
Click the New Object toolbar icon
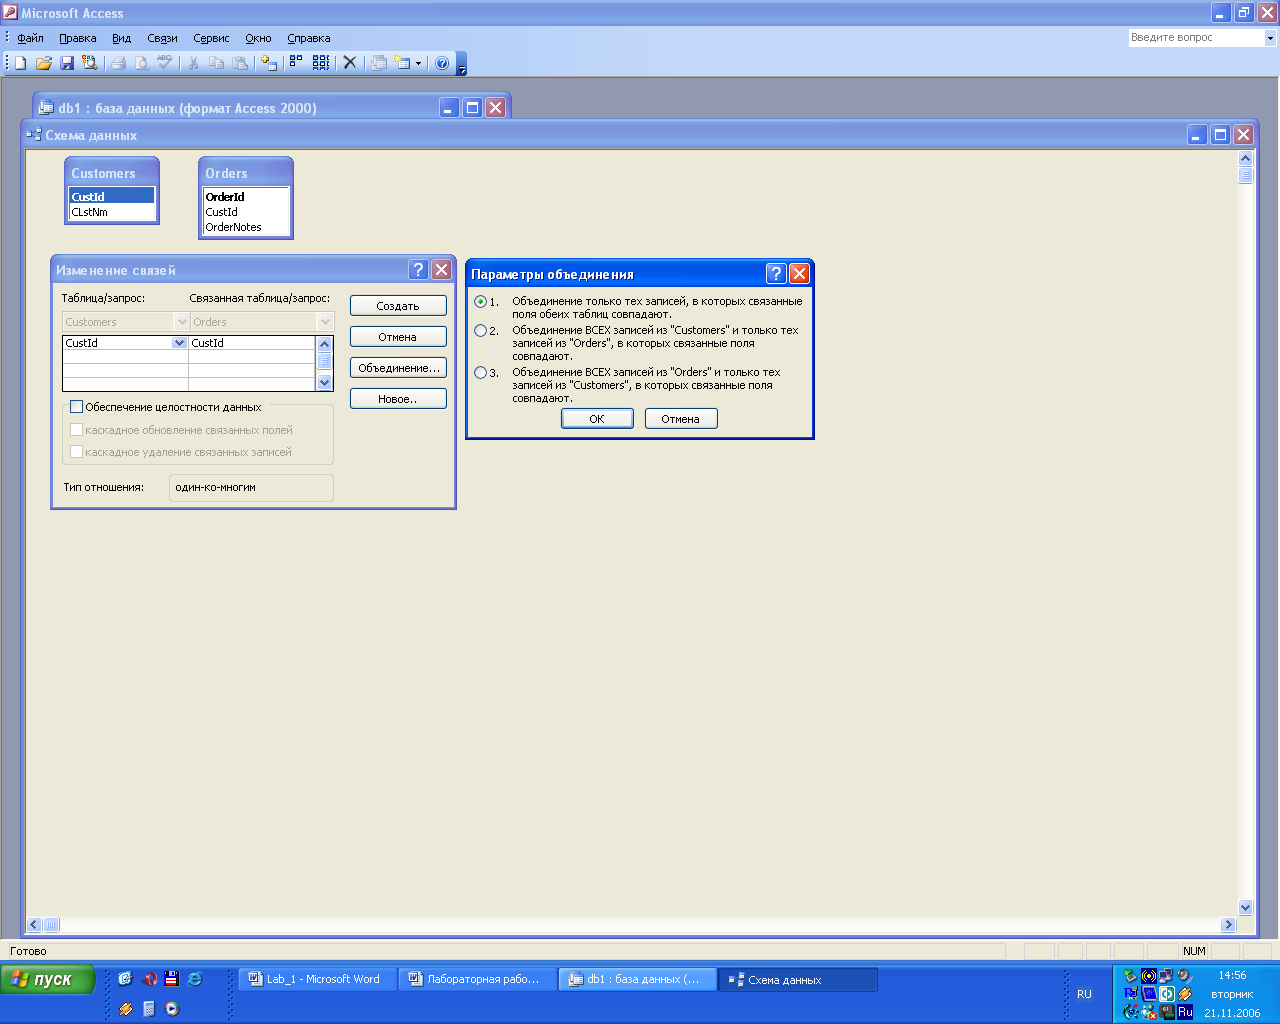click(x=402, y=62)
